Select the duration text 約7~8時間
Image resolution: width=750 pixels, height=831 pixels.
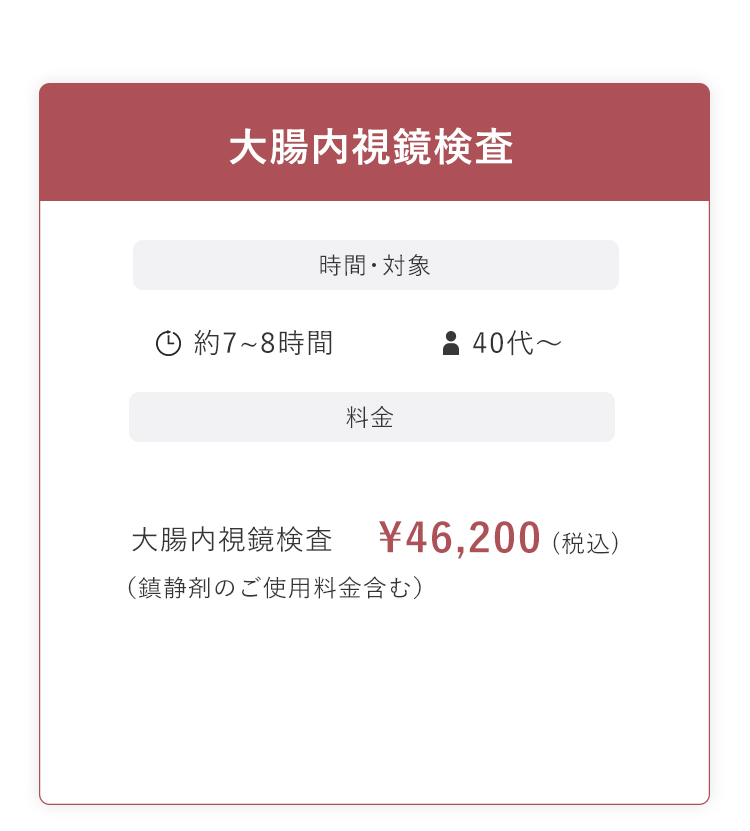coord(263,343)
